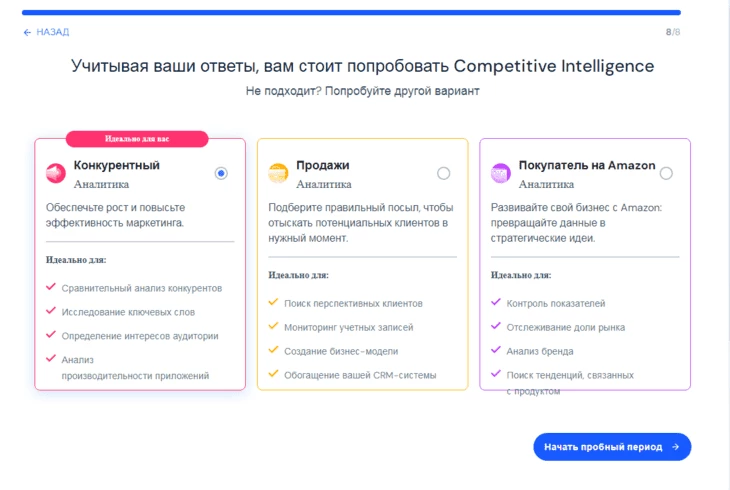Click the Покупатель на Amazon card title

[587, 165]
